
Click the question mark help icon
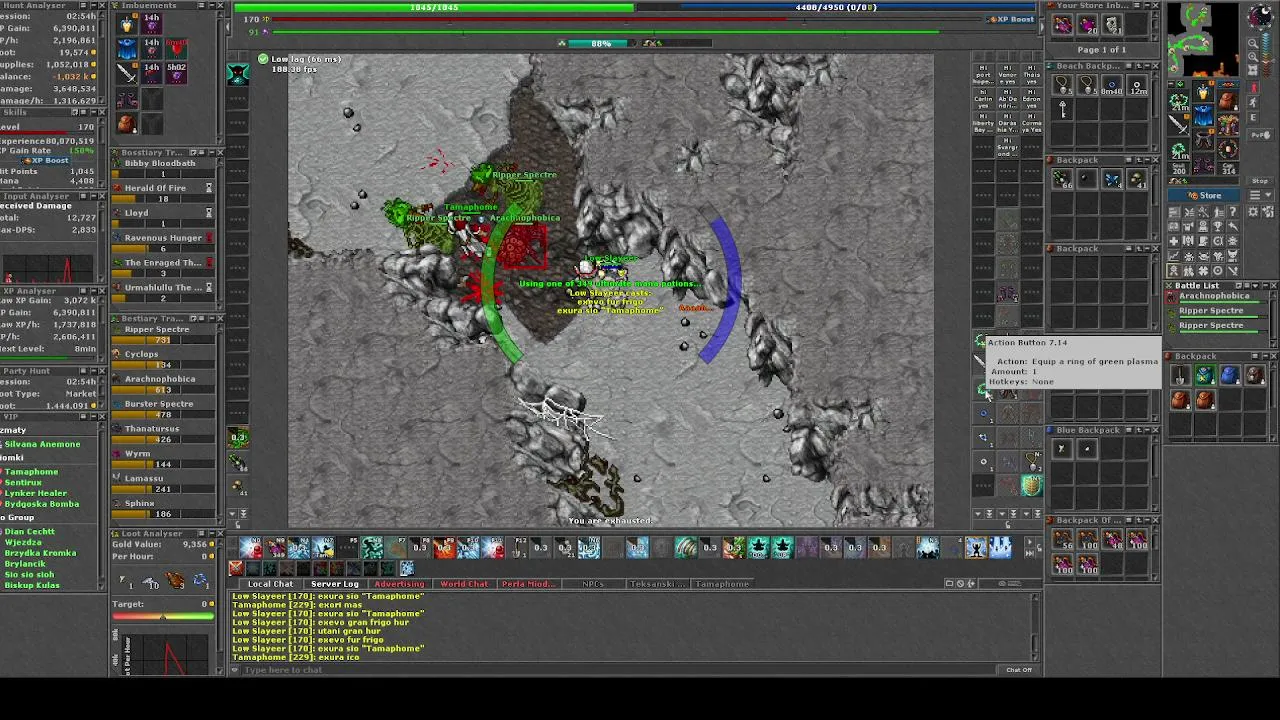coord(1233,212)
